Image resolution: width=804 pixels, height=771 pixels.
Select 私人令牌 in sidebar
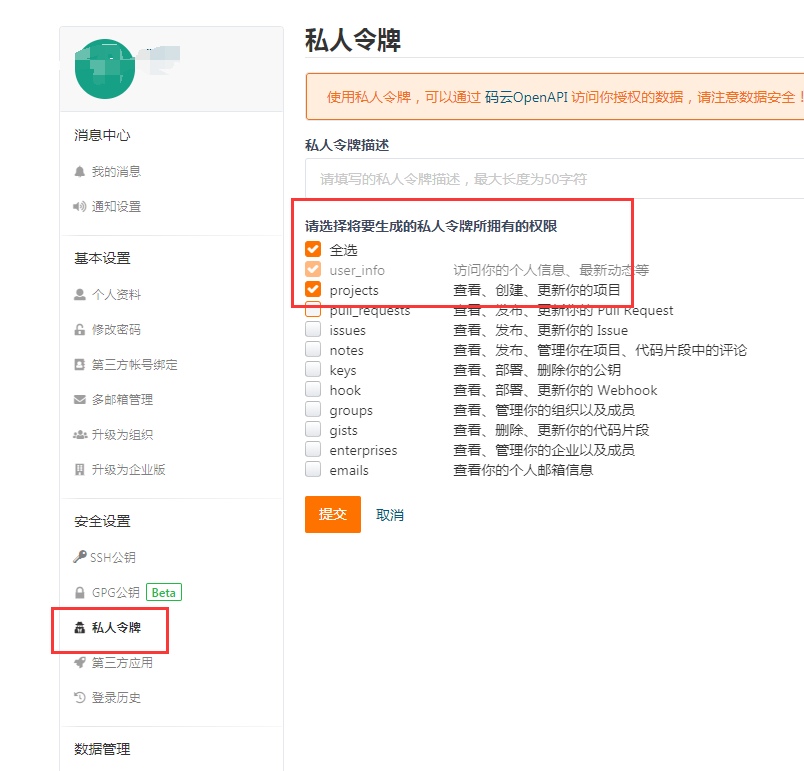tap(116, 627)
